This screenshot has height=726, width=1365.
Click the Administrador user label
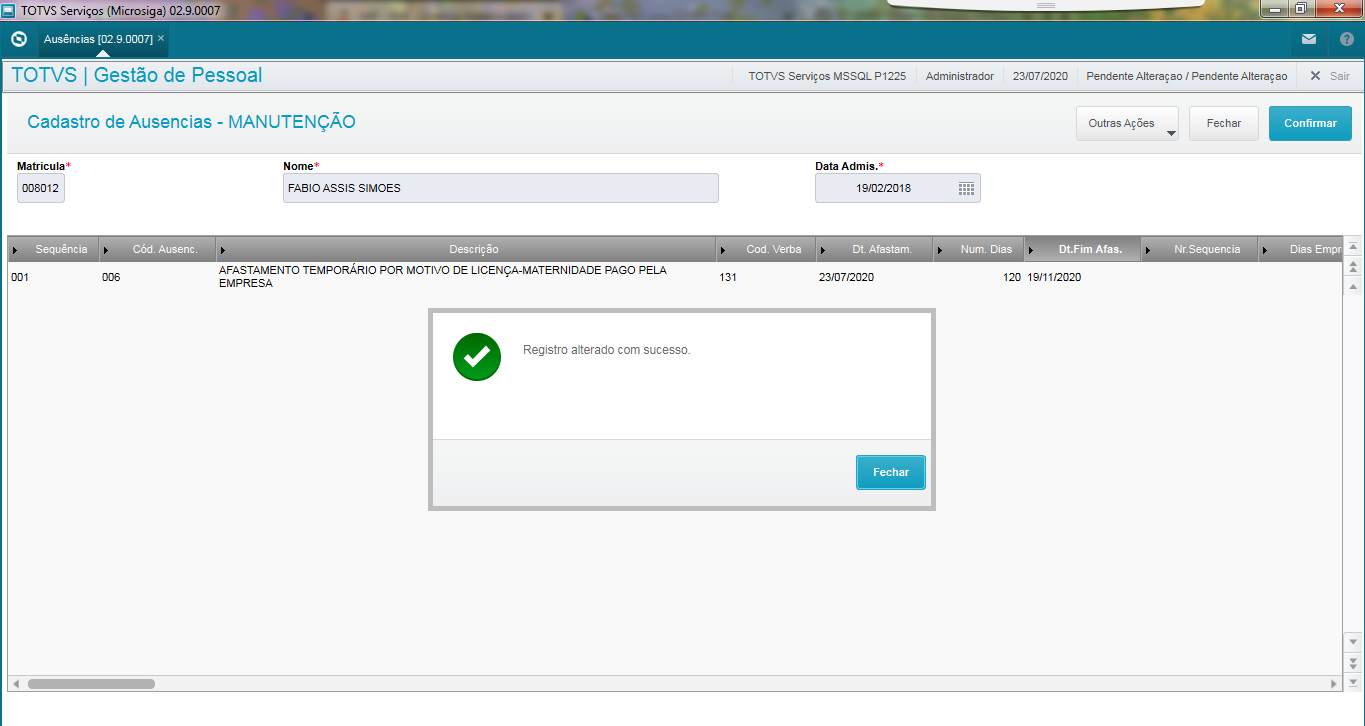tap(960, 76)
